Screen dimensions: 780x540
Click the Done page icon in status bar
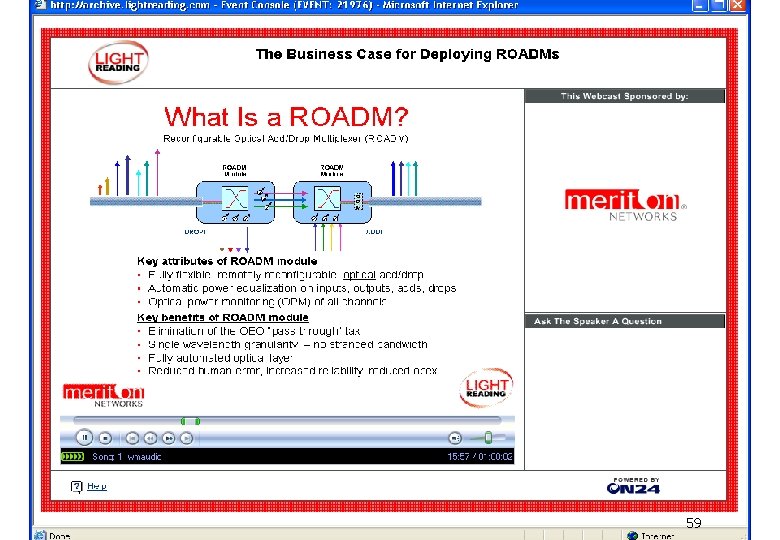pos(40,536)
